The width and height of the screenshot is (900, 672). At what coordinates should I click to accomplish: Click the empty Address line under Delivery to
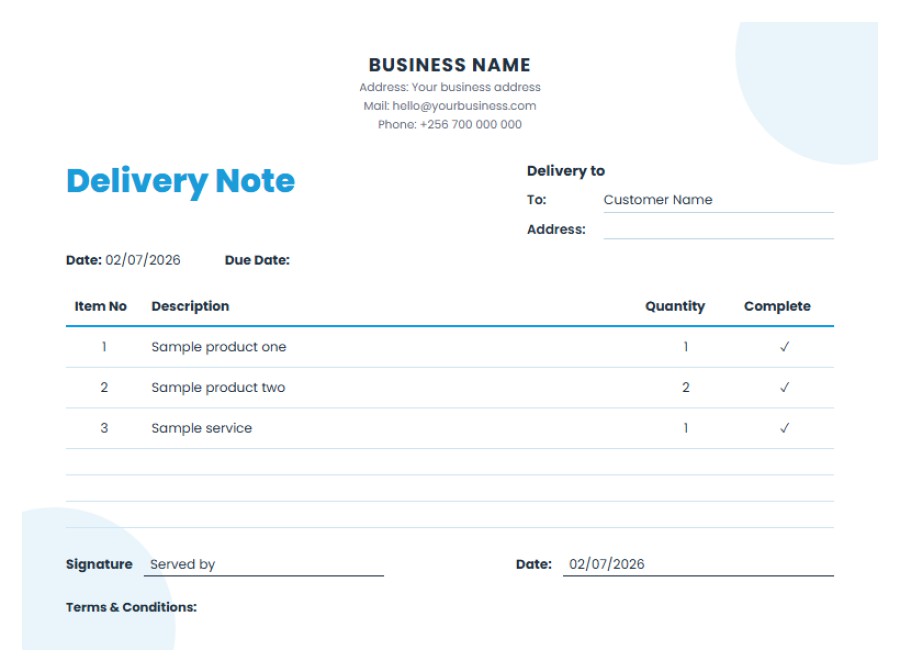pos(718,229)
